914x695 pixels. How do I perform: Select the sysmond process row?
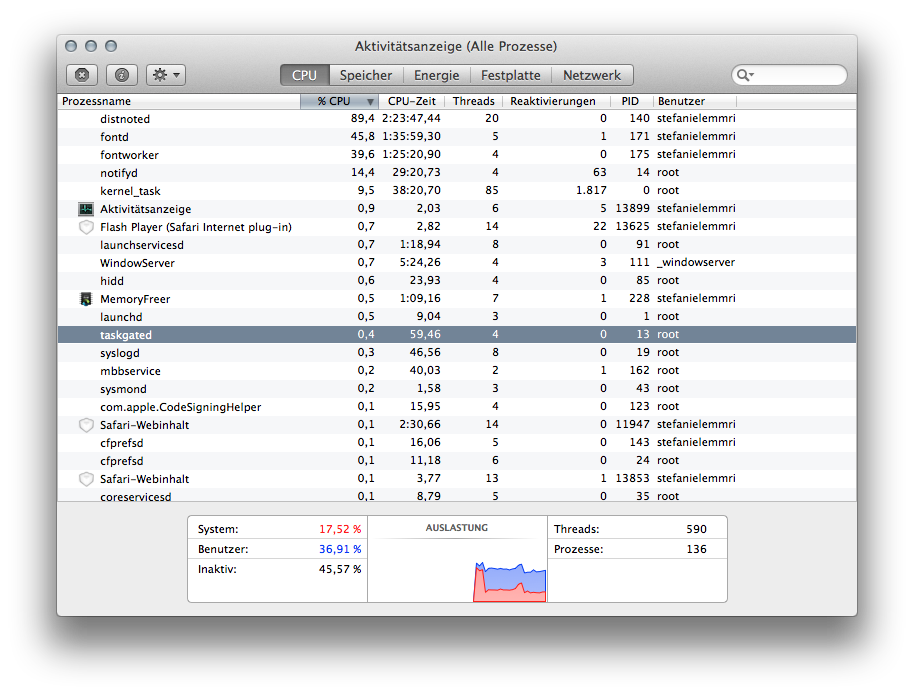click(457, 389)
